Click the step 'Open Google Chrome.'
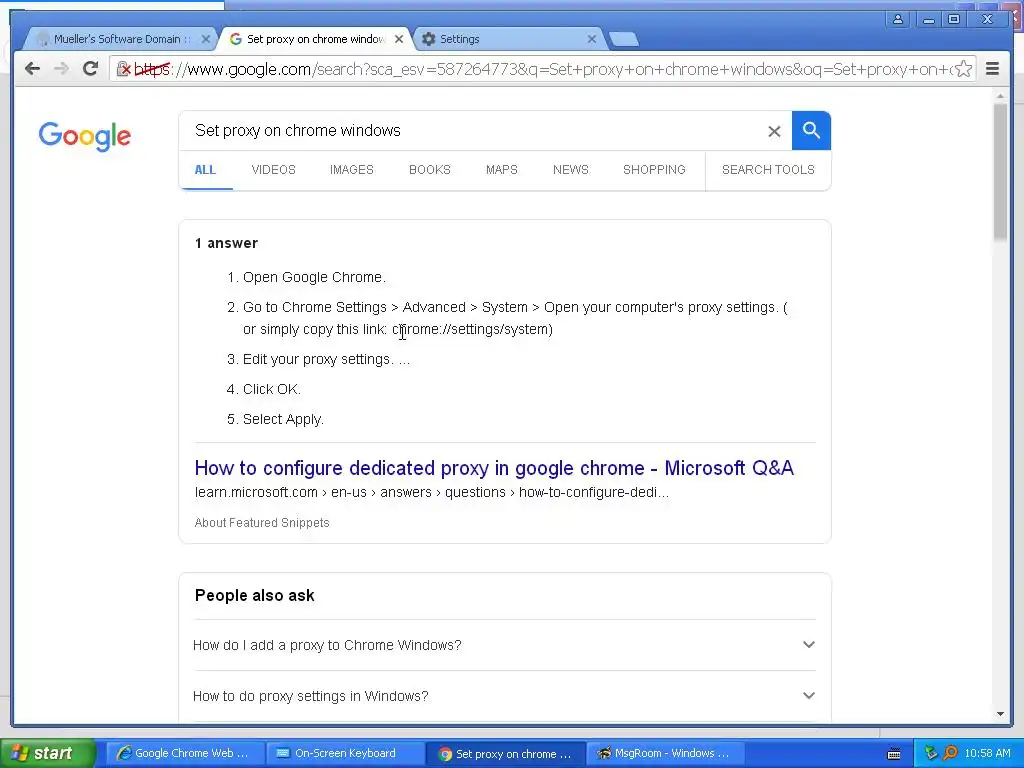The image size is (1024, 768). click(314, 277)
